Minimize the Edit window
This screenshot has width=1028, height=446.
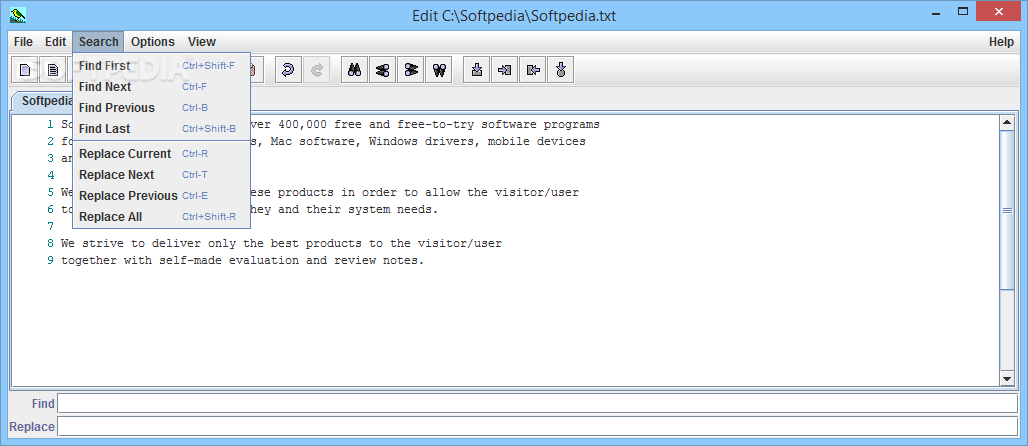click(934, 11)
